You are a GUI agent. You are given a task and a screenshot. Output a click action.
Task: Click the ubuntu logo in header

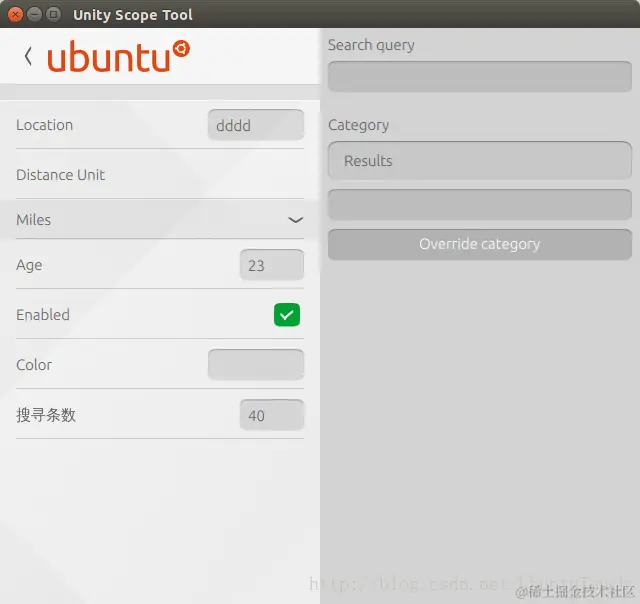118,56
